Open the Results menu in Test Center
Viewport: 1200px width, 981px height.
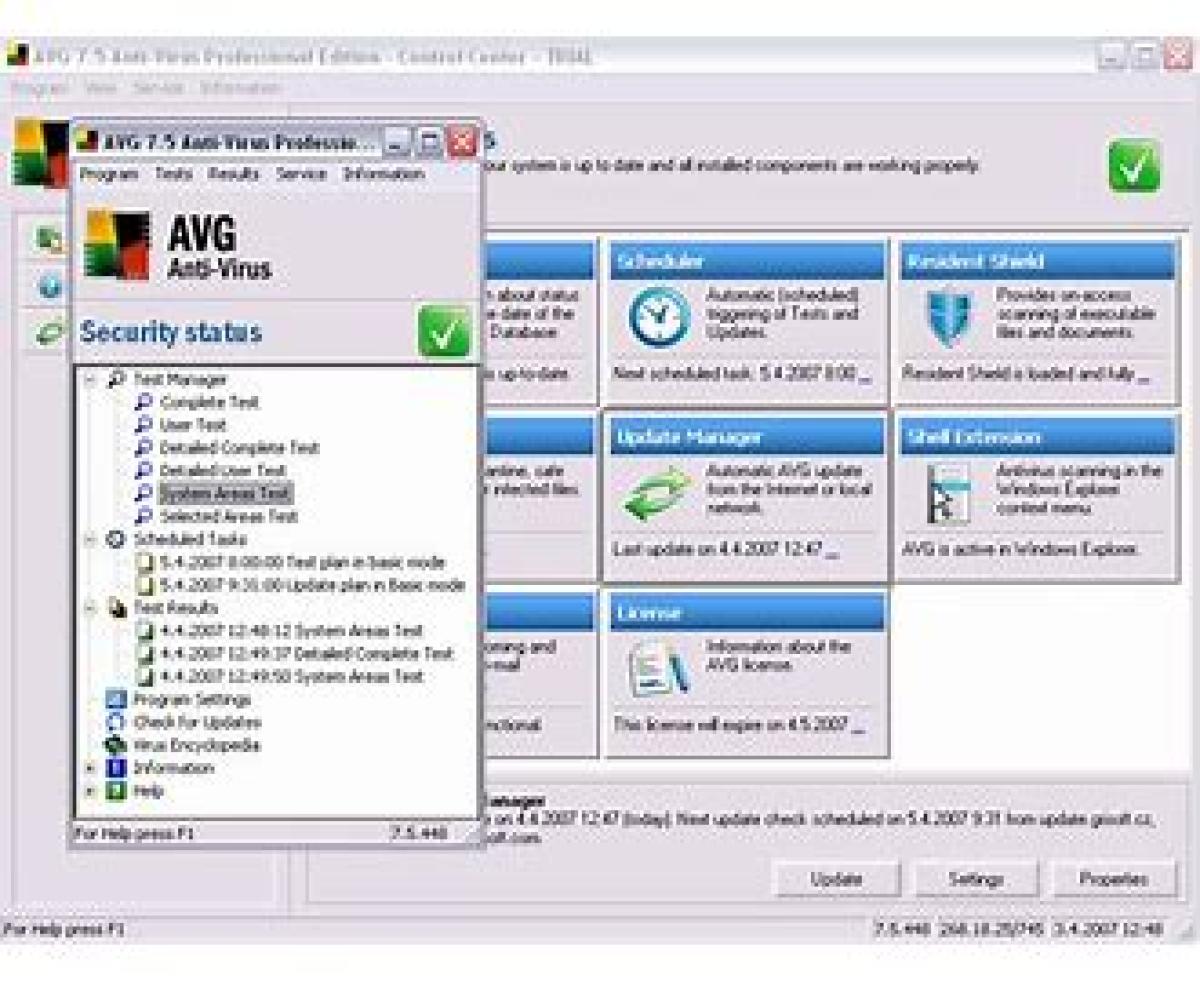(233, 174)
